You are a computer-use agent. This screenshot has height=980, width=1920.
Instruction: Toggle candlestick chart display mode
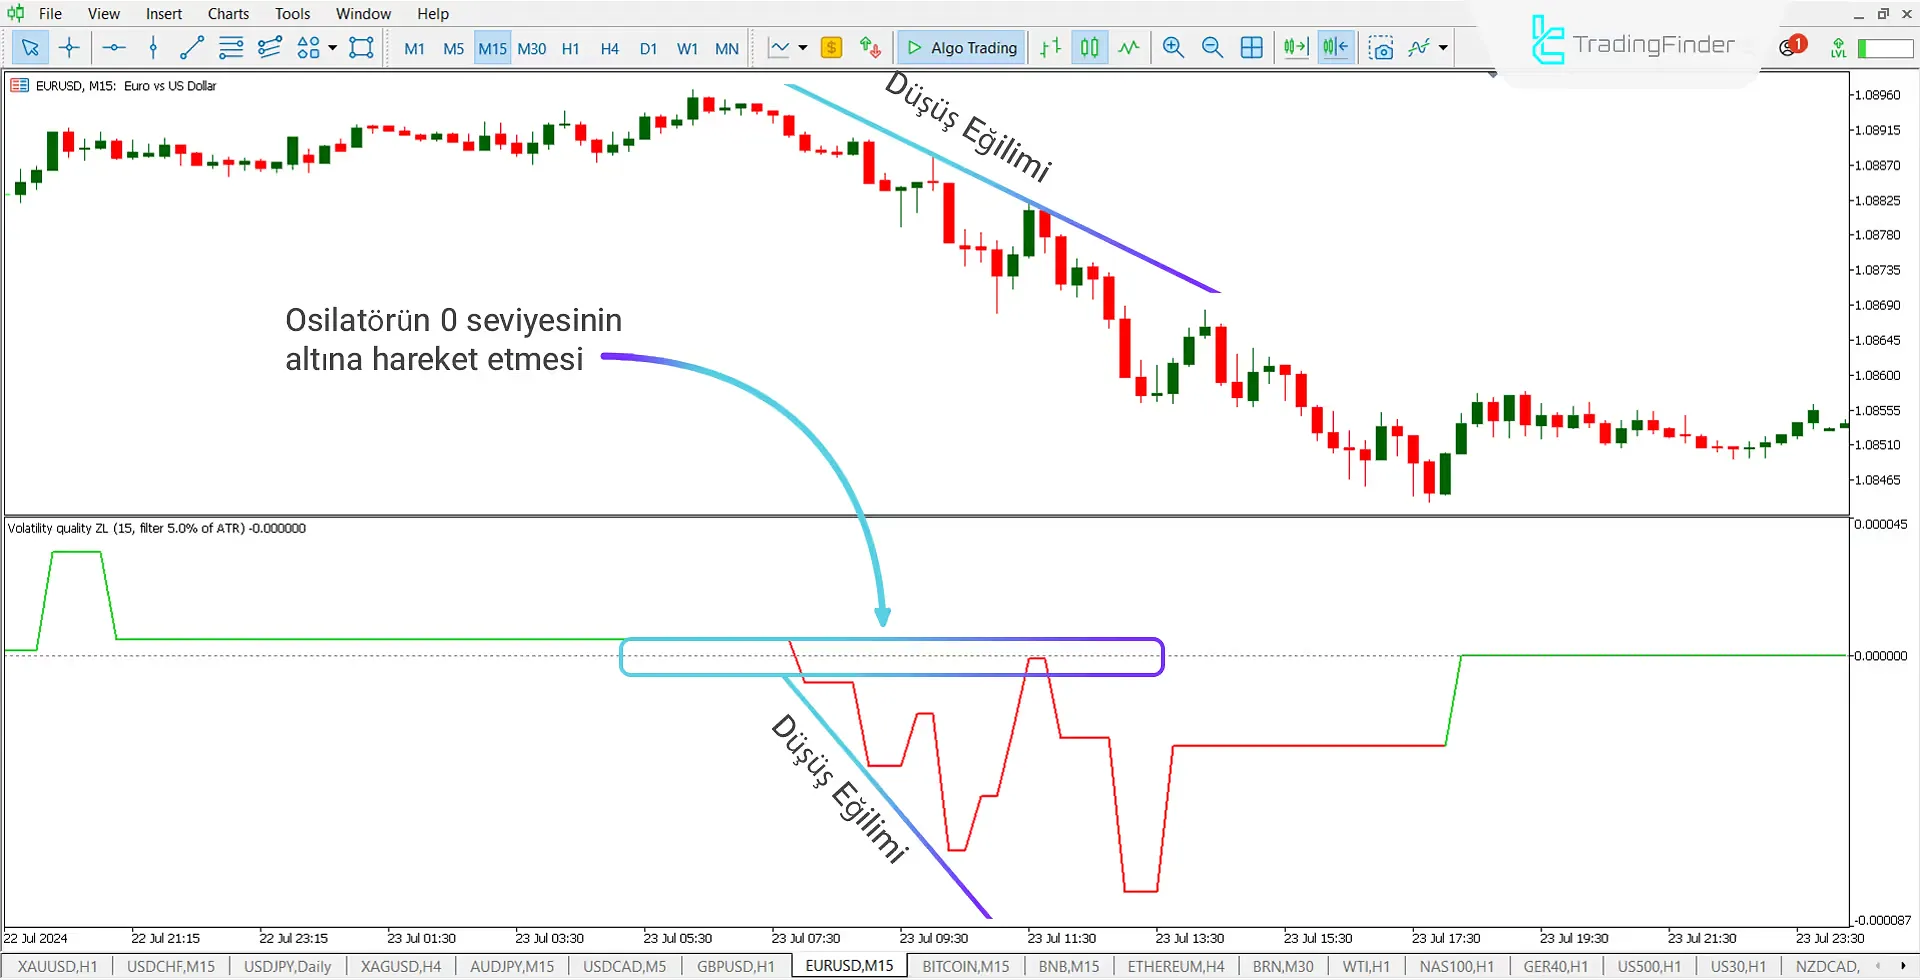(x=1089, y=47)
